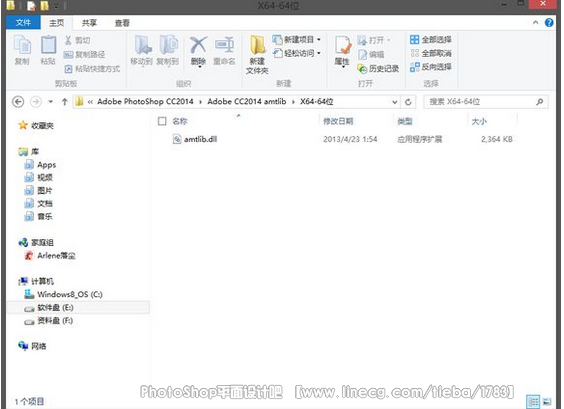
Task: Open the recent locations dropdown arrow
Action: coord(51,102)
